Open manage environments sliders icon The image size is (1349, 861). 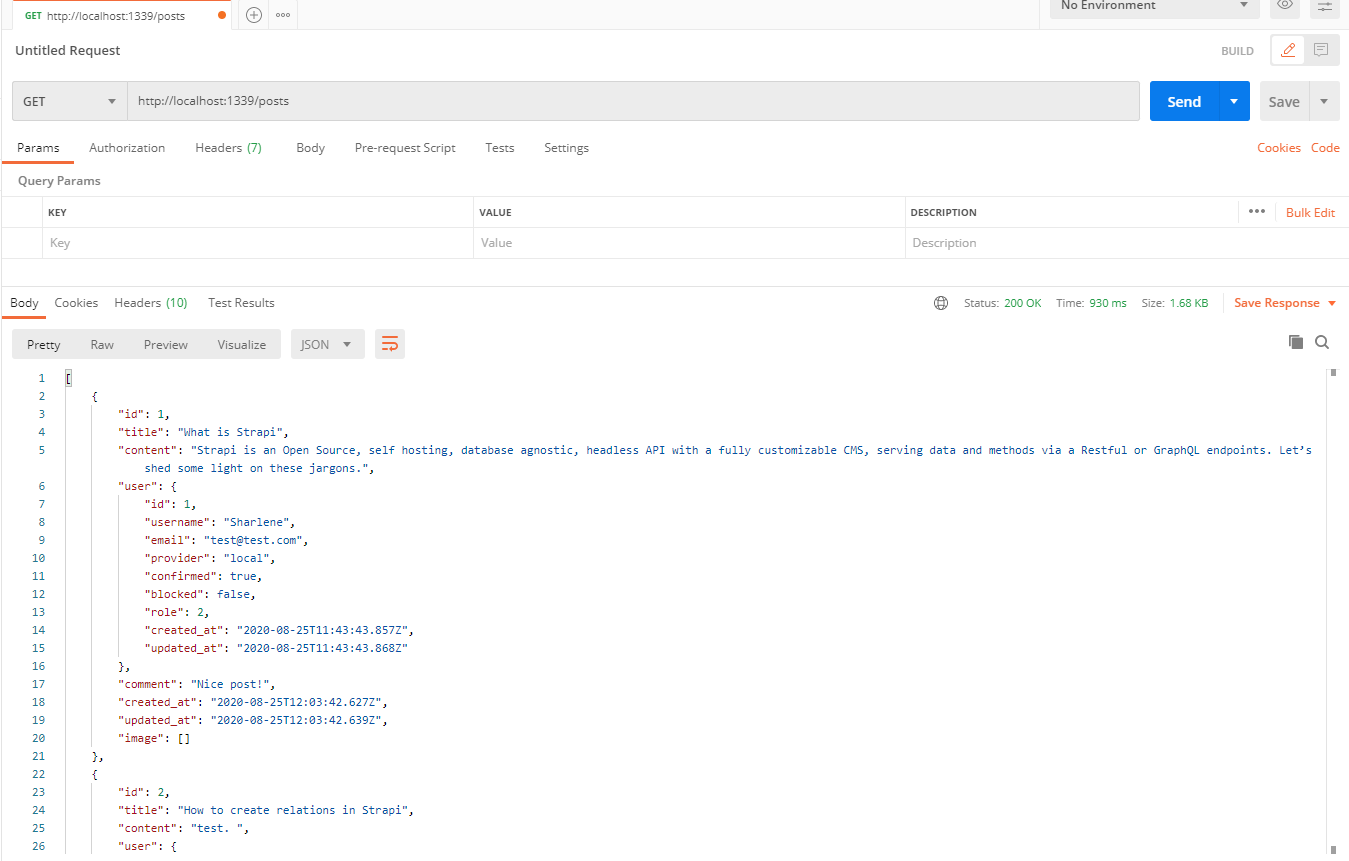(1324, 6)
